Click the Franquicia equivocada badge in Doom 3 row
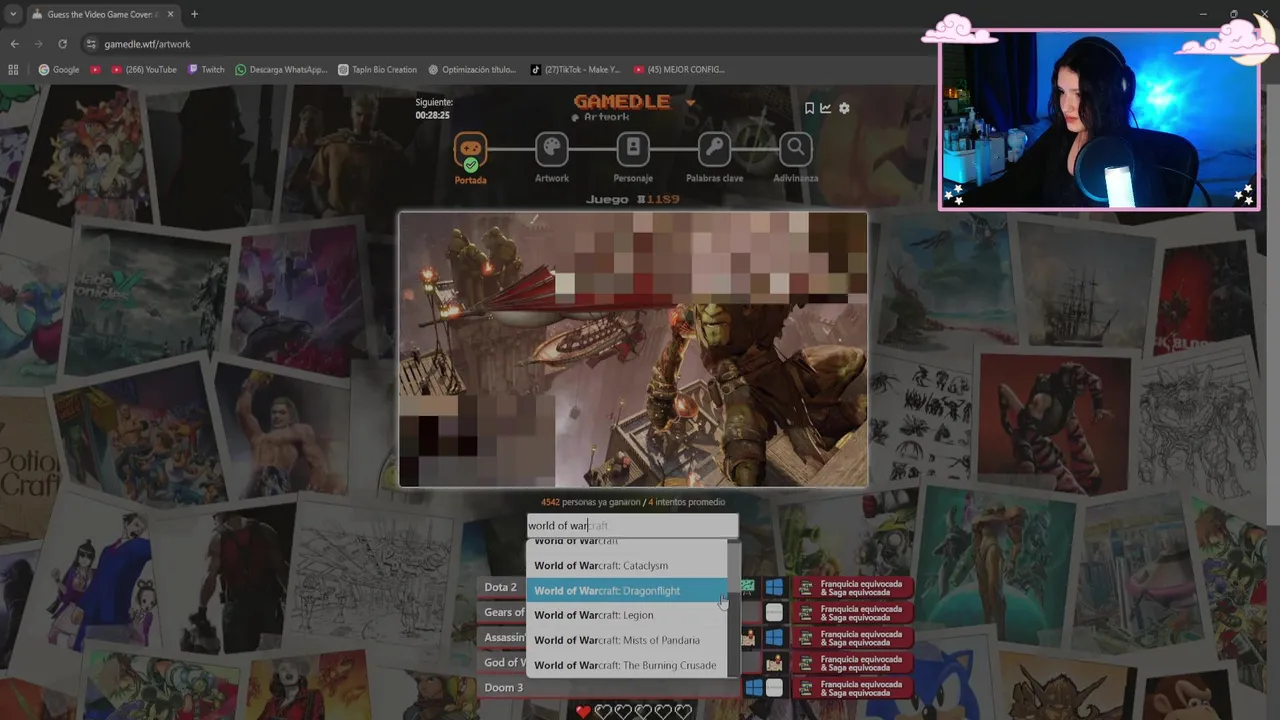The height and width of the screenshot is (720, 1280). [853, 687]
